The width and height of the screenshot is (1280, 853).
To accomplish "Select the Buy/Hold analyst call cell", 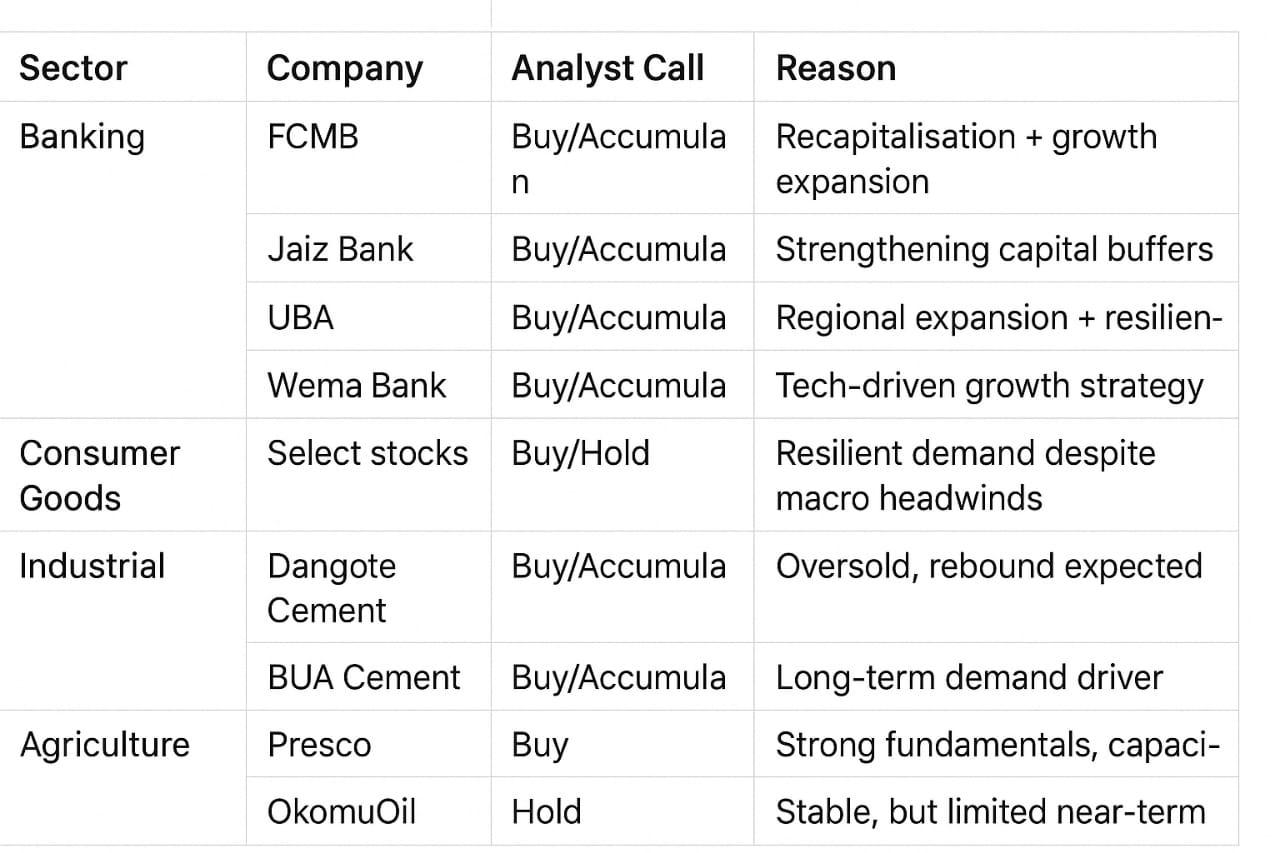I will coord(581,453).
